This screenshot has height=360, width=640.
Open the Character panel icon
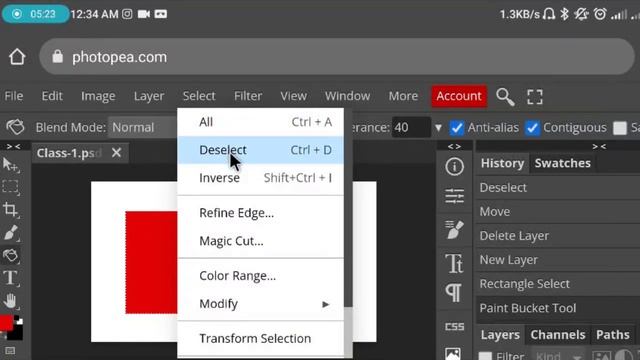pyautogui.click(x=454, y=263)
